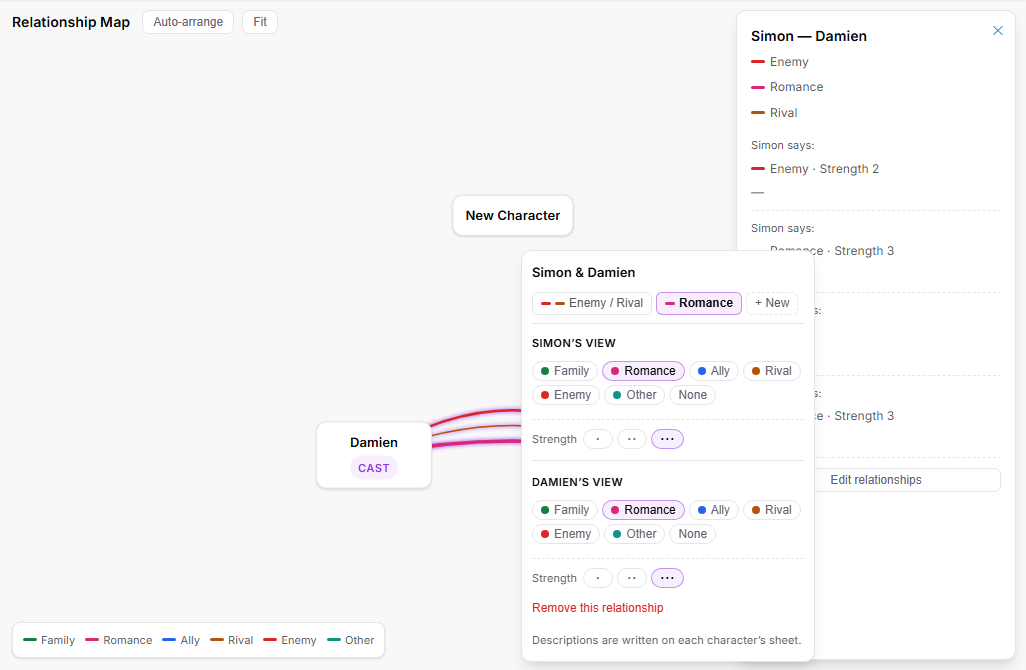The image size is (1026, 670).
Task: Set Simon's view to Ally
Action: 714,371
